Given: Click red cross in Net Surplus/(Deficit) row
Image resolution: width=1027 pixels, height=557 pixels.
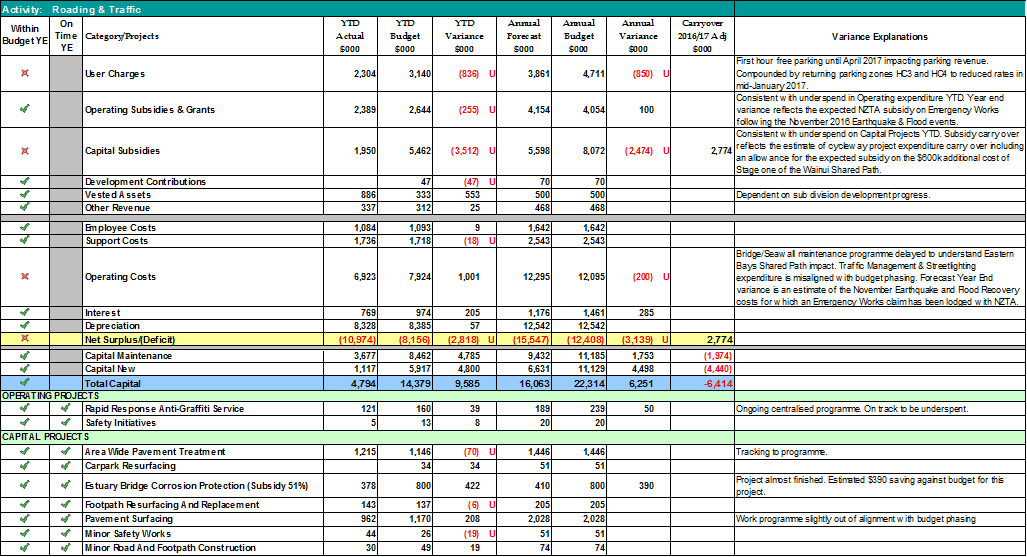Looking at the screenshot, I should (x=24, y=340).
